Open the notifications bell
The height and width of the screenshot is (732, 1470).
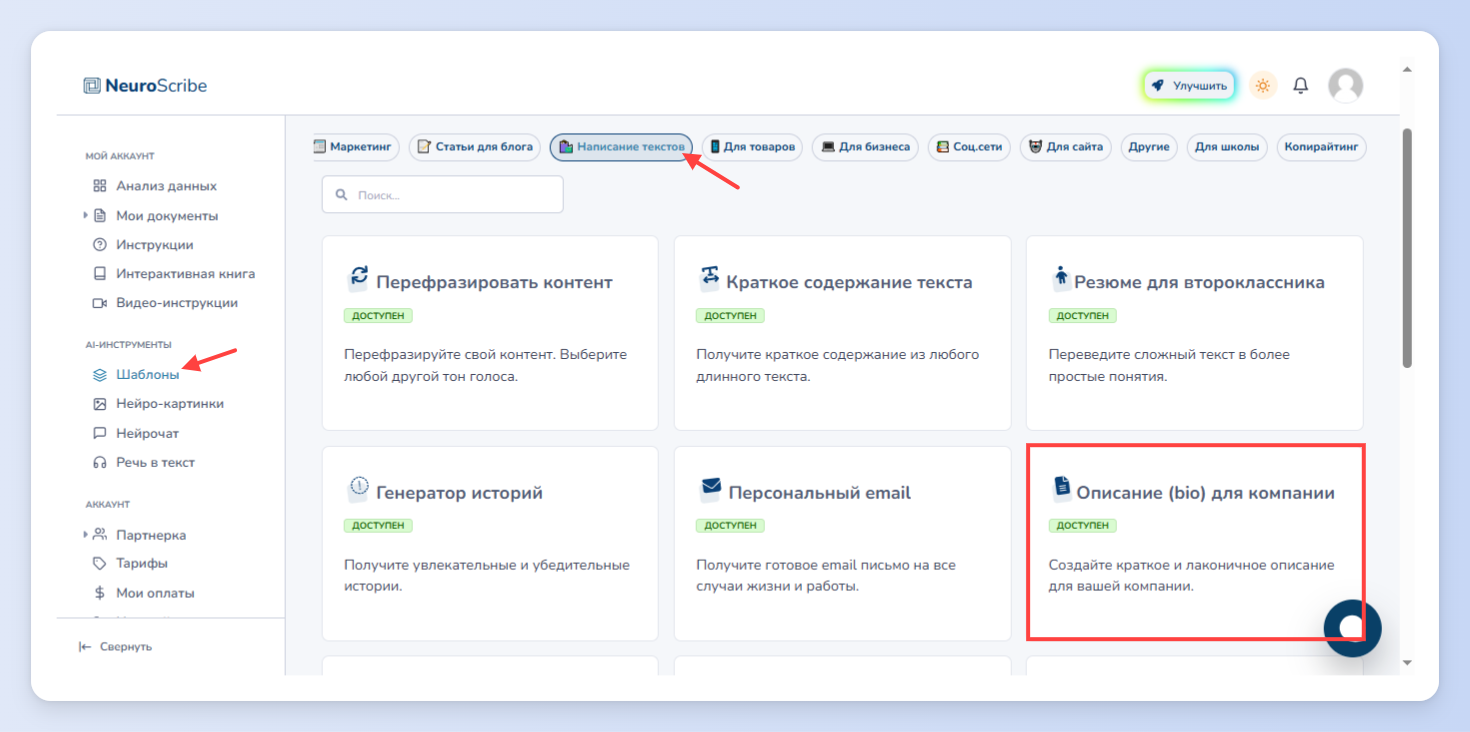coord(1300,86)
